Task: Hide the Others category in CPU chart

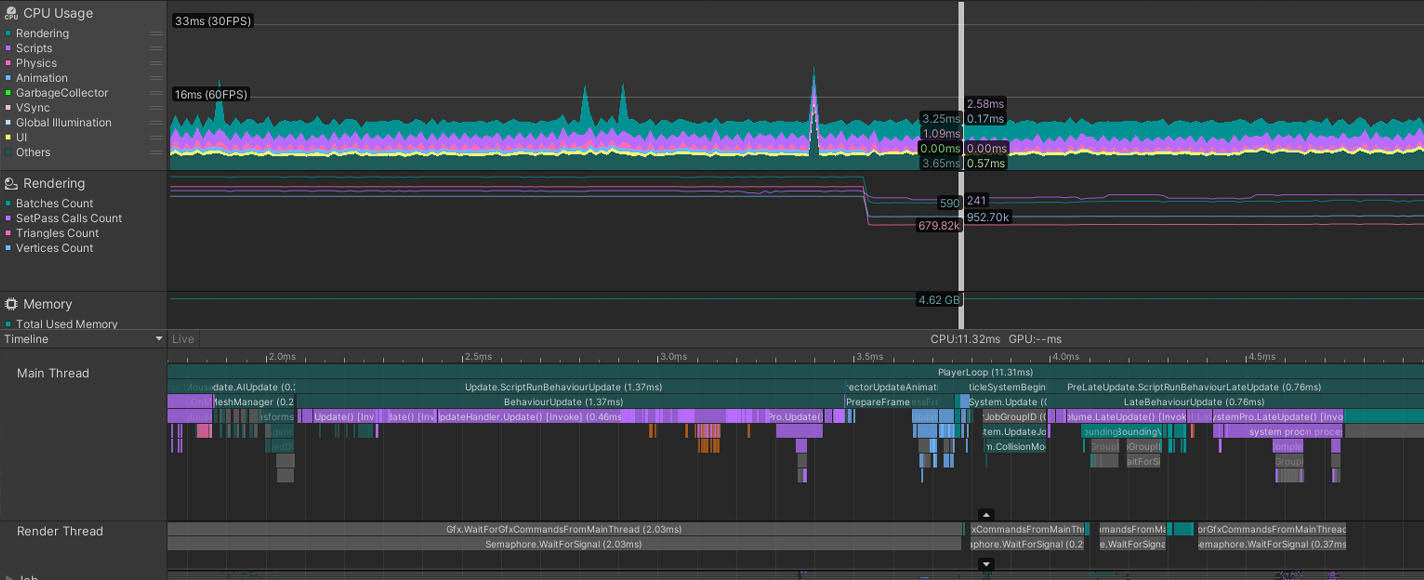Action: 7,153
